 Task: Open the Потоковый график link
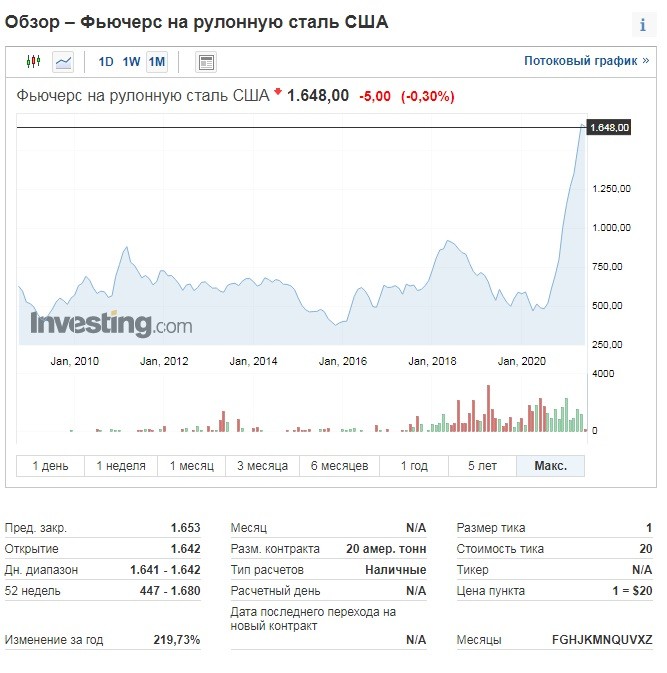pos(580,61)
